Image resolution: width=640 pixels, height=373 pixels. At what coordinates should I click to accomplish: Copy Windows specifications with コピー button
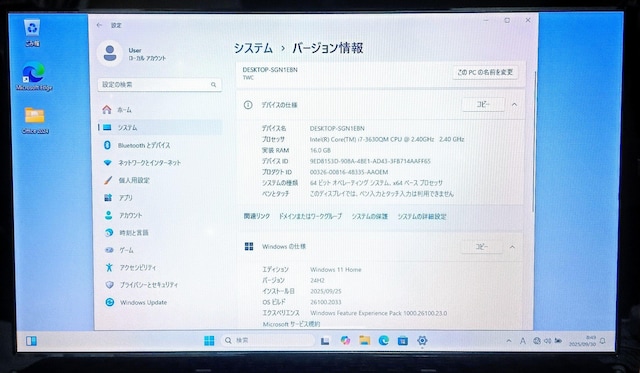482,247
